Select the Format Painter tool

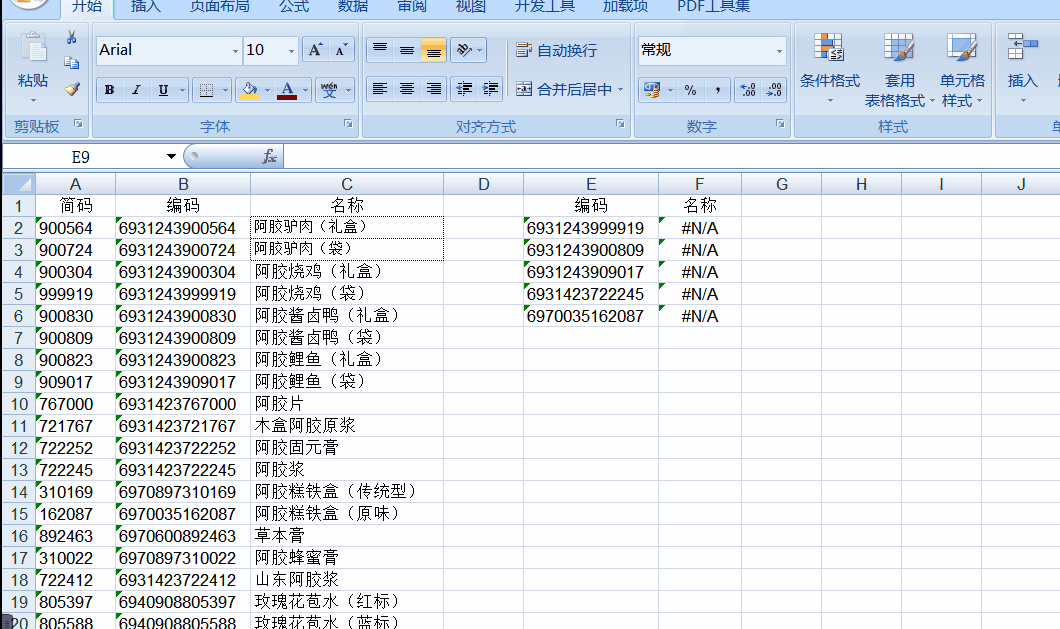pos(70,91)
